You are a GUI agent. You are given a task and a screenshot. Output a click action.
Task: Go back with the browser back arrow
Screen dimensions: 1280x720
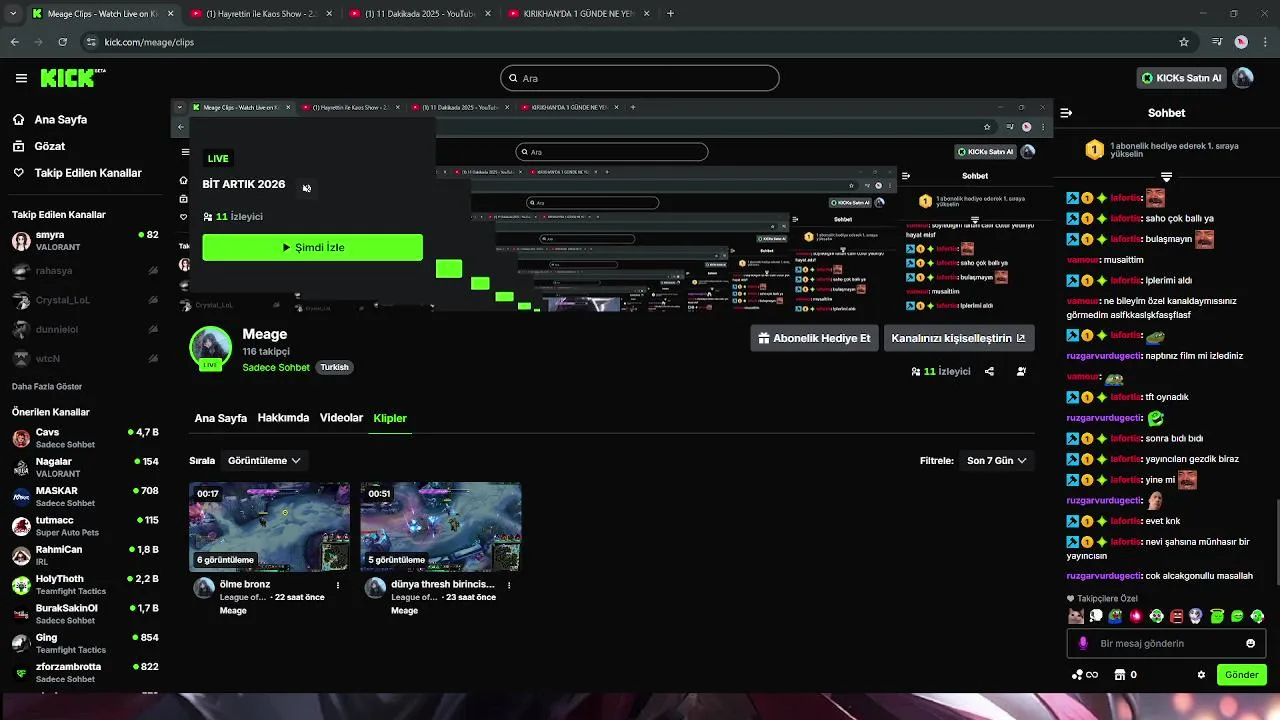(14, 42)
